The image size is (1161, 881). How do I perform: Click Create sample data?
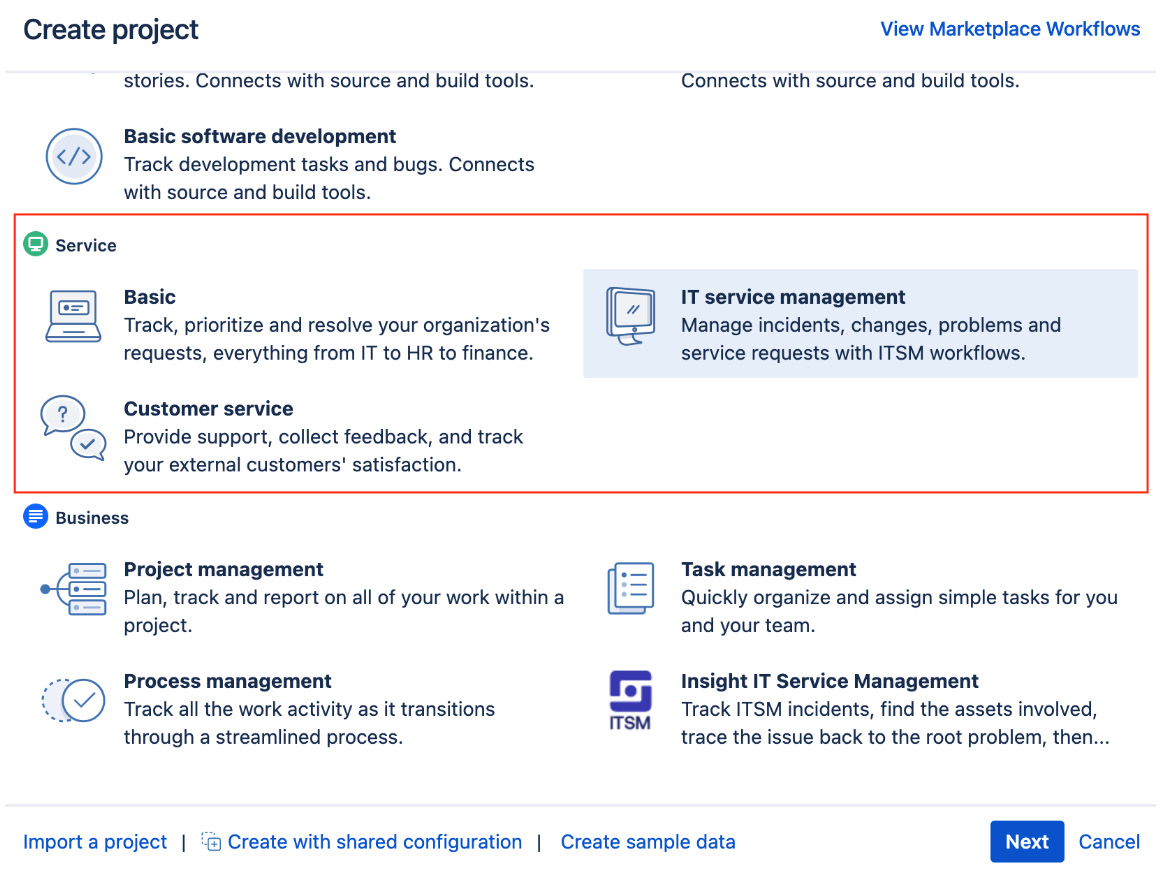pos(648,842)
